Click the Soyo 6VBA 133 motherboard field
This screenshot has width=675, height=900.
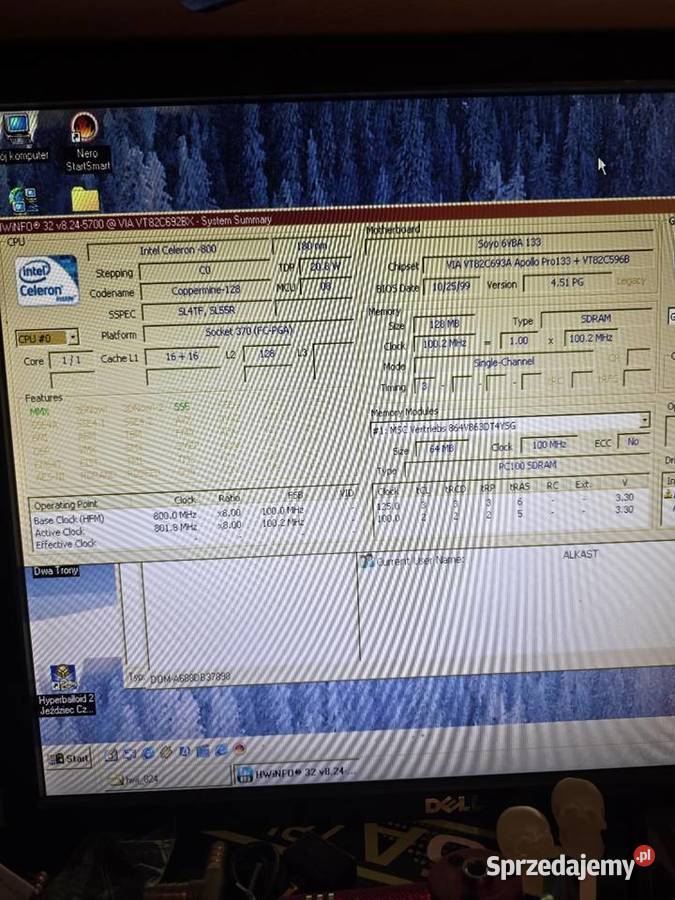point(509,243)
